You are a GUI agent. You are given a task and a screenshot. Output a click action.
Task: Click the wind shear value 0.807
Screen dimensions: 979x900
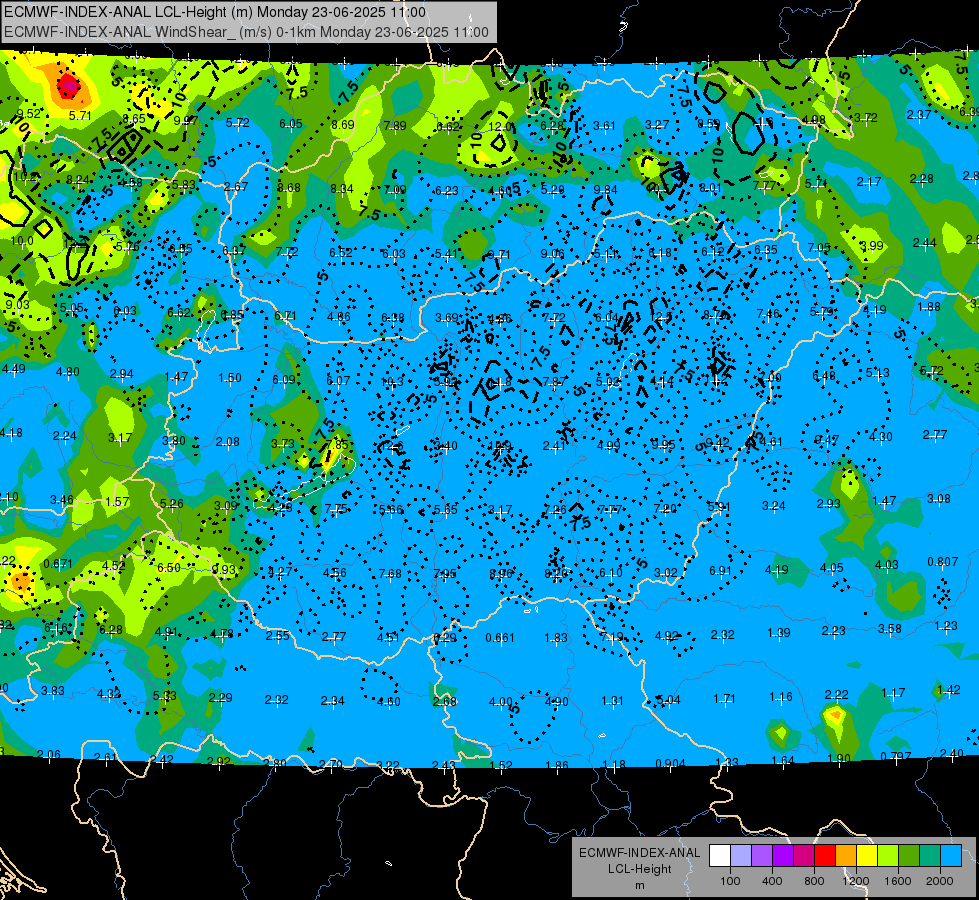pos(943,561)
